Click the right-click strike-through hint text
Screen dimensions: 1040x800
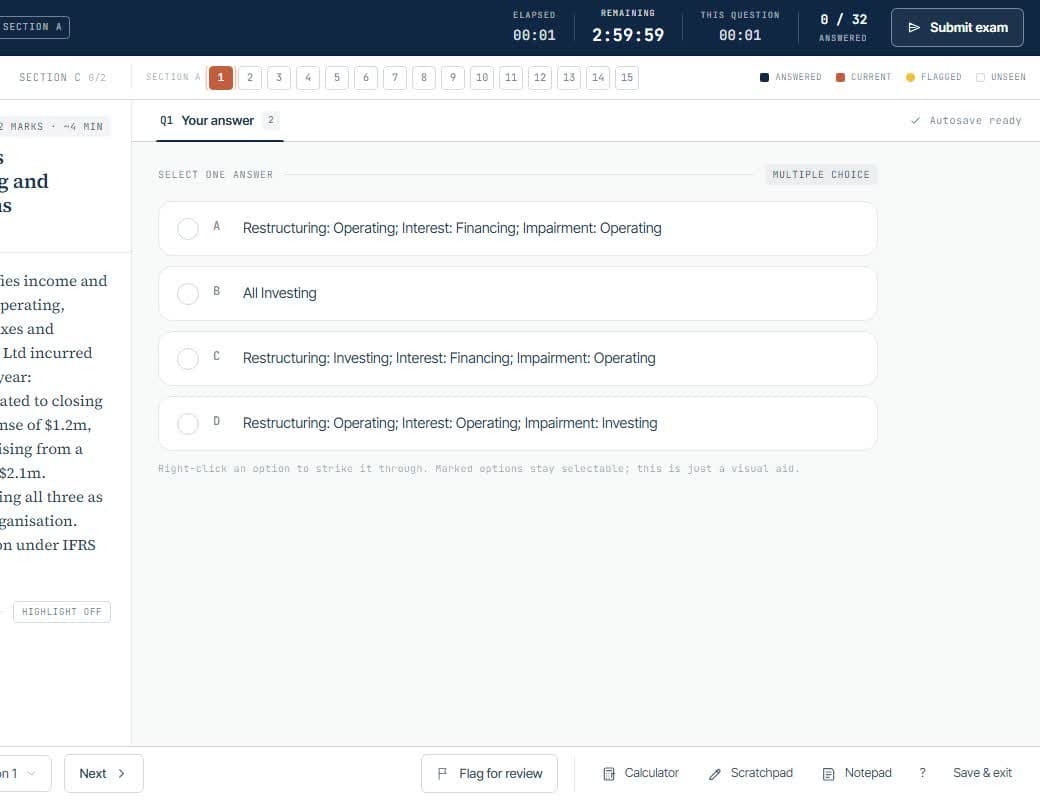pyautogui.click(x=479, y=468)
